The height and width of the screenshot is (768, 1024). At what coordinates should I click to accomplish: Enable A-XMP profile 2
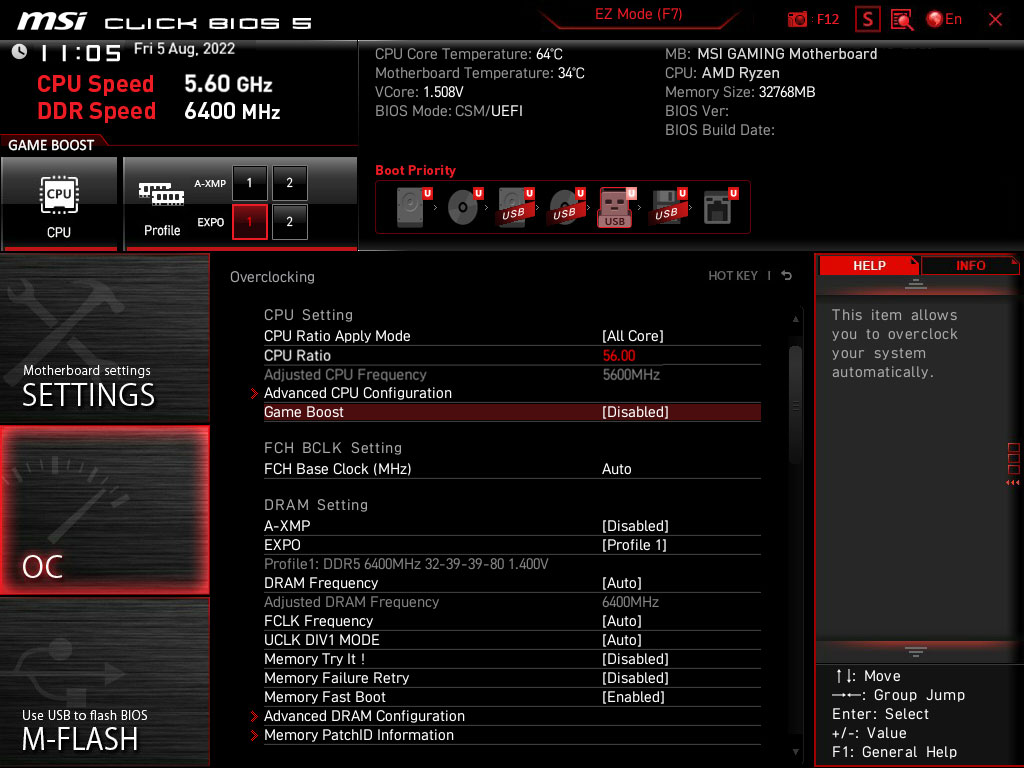(x=290, y=183)
